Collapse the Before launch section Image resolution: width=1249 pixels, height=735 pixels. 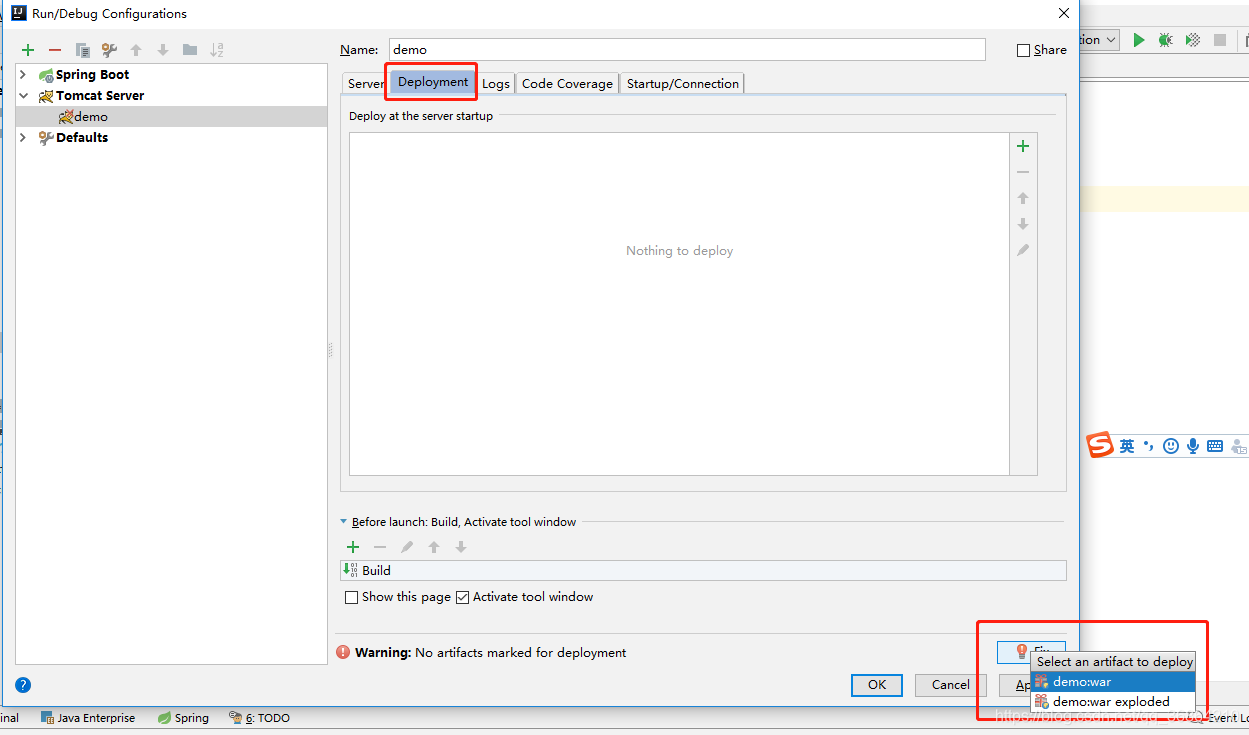tap(344, 522)
